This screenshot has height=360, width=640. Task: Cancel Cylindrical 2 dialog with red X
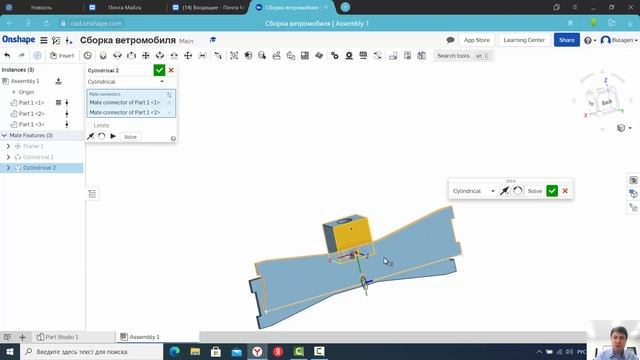(171, 70)
